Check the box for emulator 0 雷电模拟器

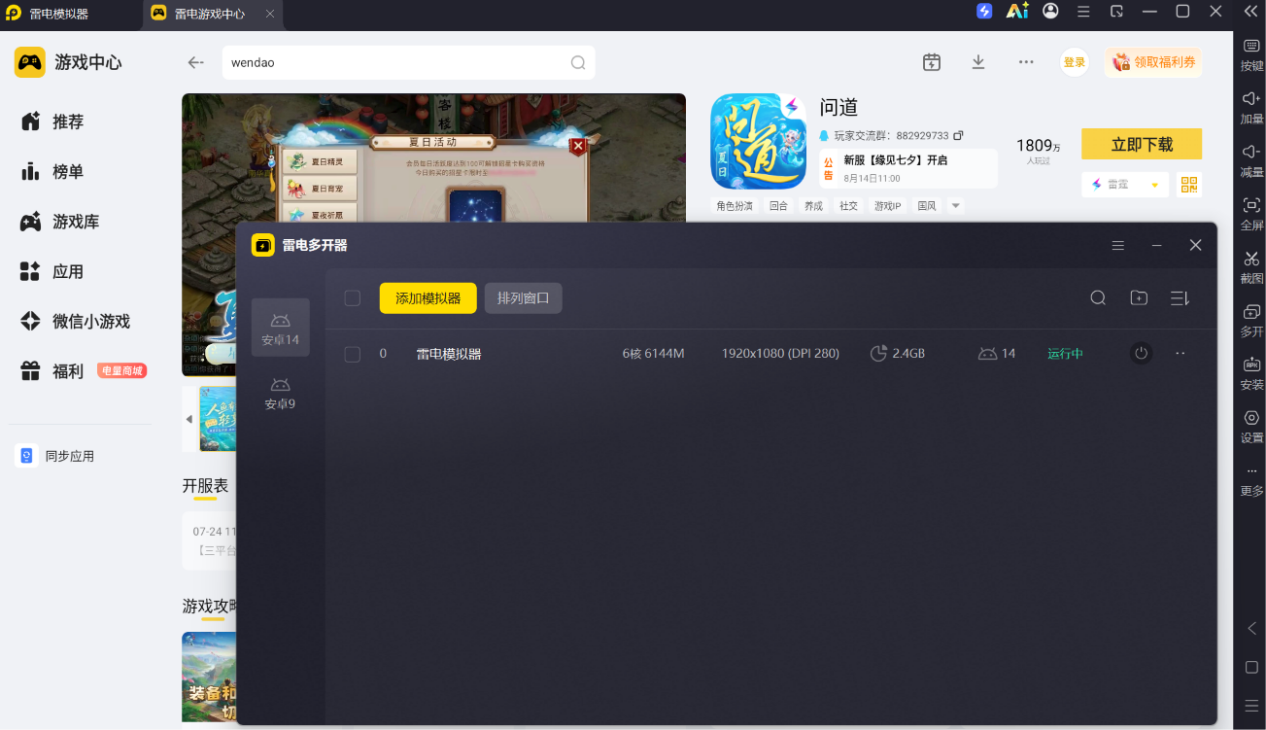[x=352, y=354]
